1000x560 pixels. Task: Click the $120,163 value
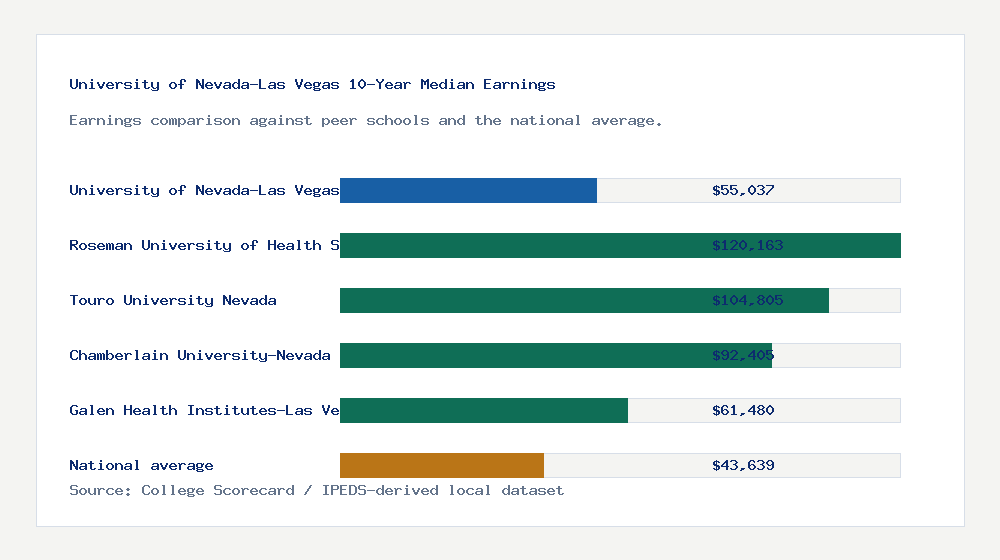[747, 246]
